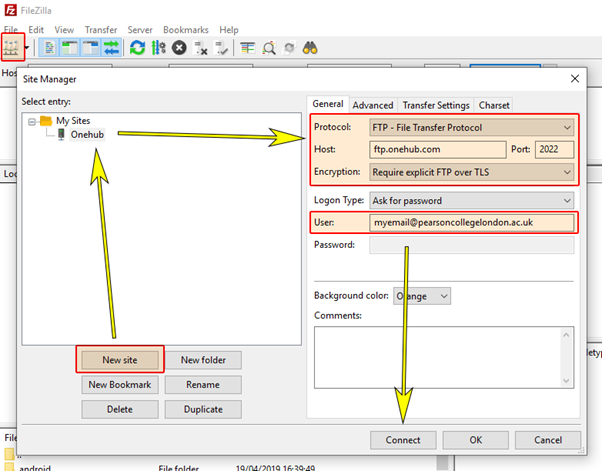Viewport: 602px width, 471px height.
Task: Open the Encryption dropdown
Action: tap(471, 172)
